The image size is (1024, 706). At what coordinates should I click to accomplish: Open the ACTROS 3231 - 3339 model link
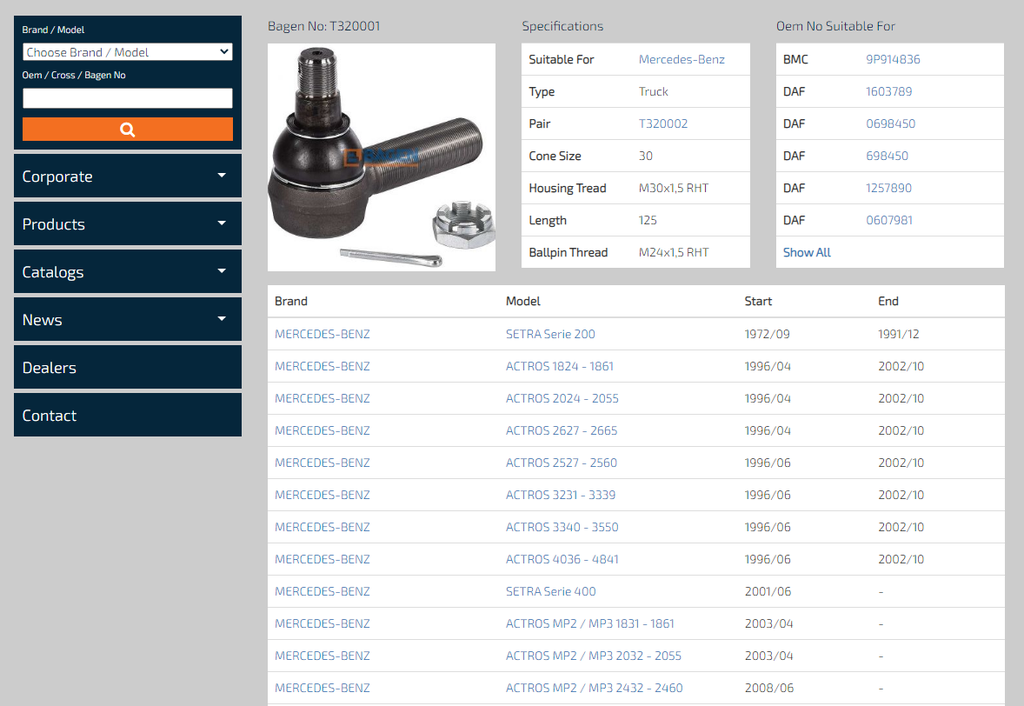click(560, 494)
